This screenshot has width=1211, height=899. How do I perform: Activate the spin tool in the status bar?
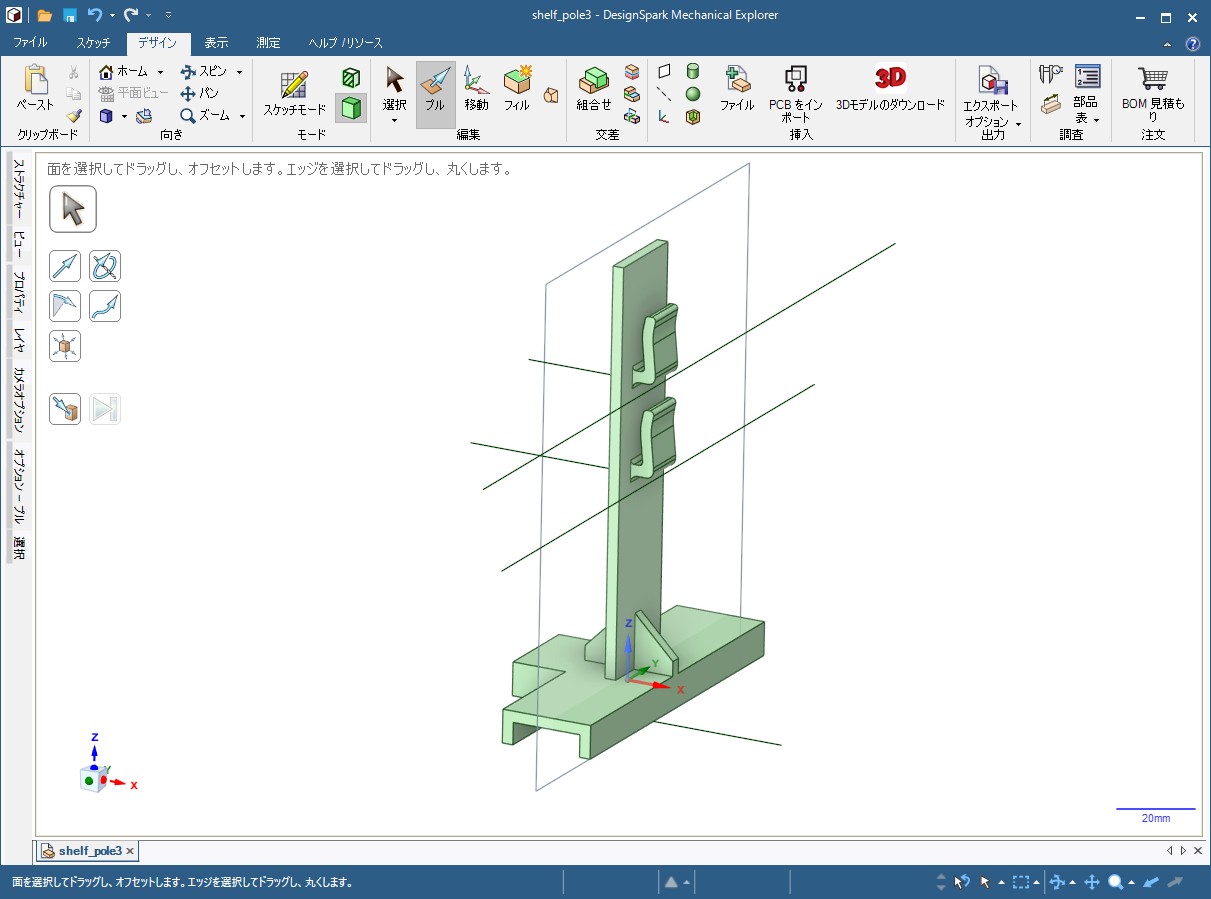(1059, 882)
